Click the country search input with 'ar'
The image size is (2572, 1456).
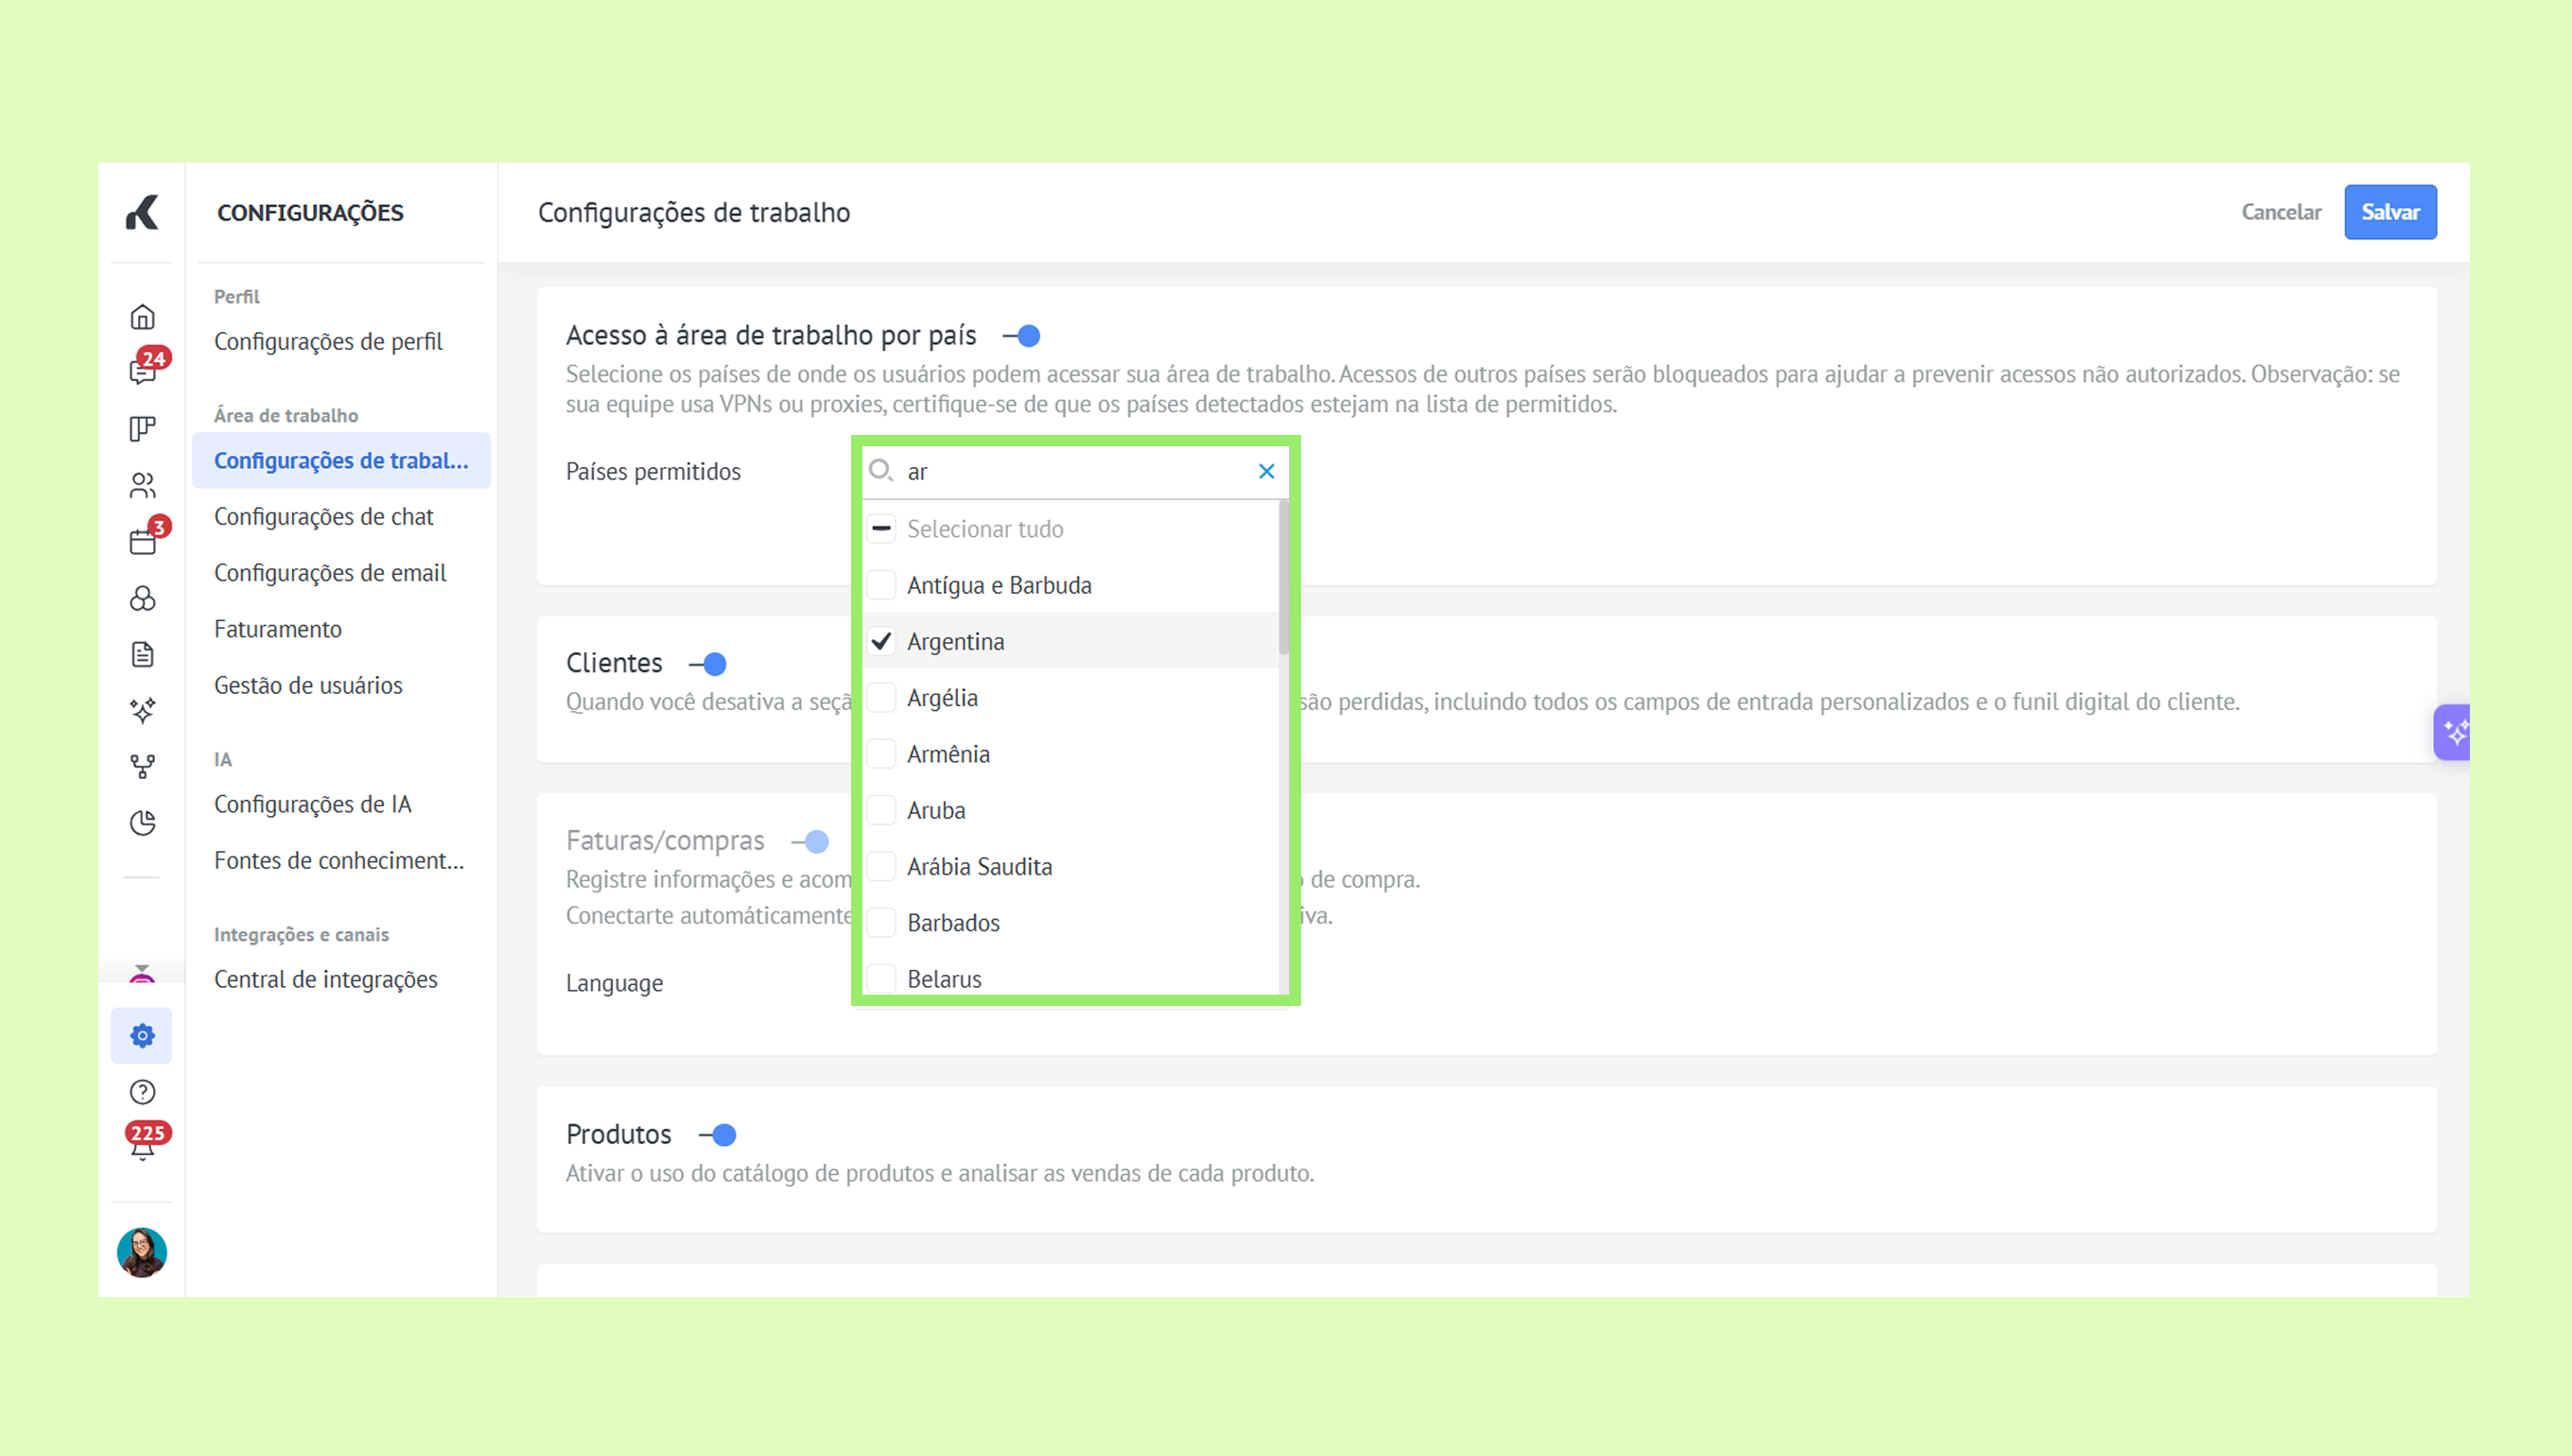coord(1075,471)
